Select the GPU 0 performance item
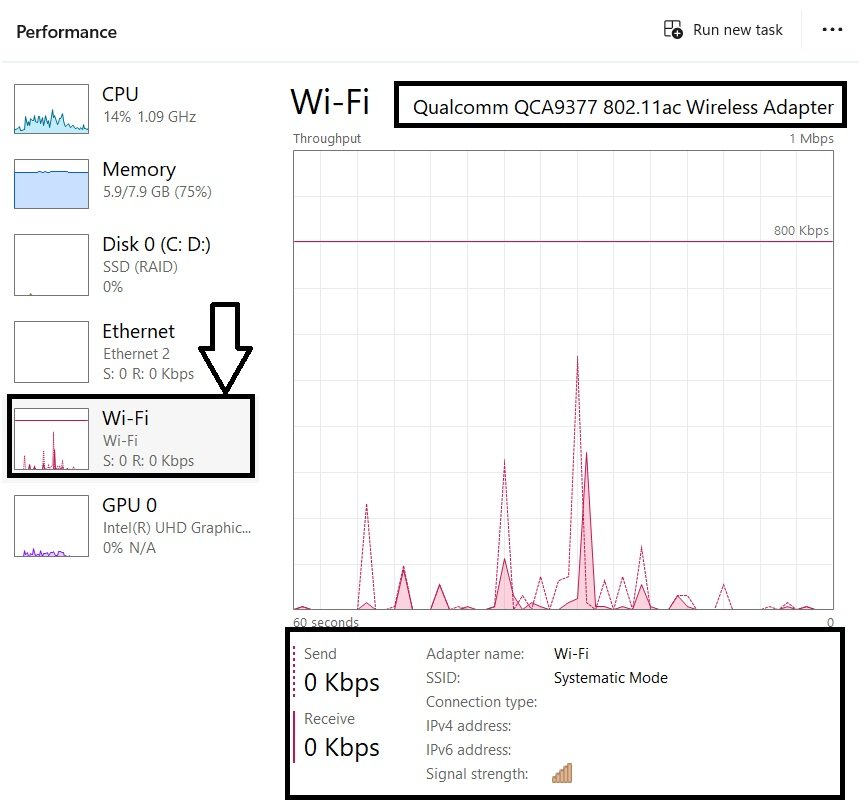The height and width of the screenshot is (804, 861). pyautogui.click(x=131, y=526)
